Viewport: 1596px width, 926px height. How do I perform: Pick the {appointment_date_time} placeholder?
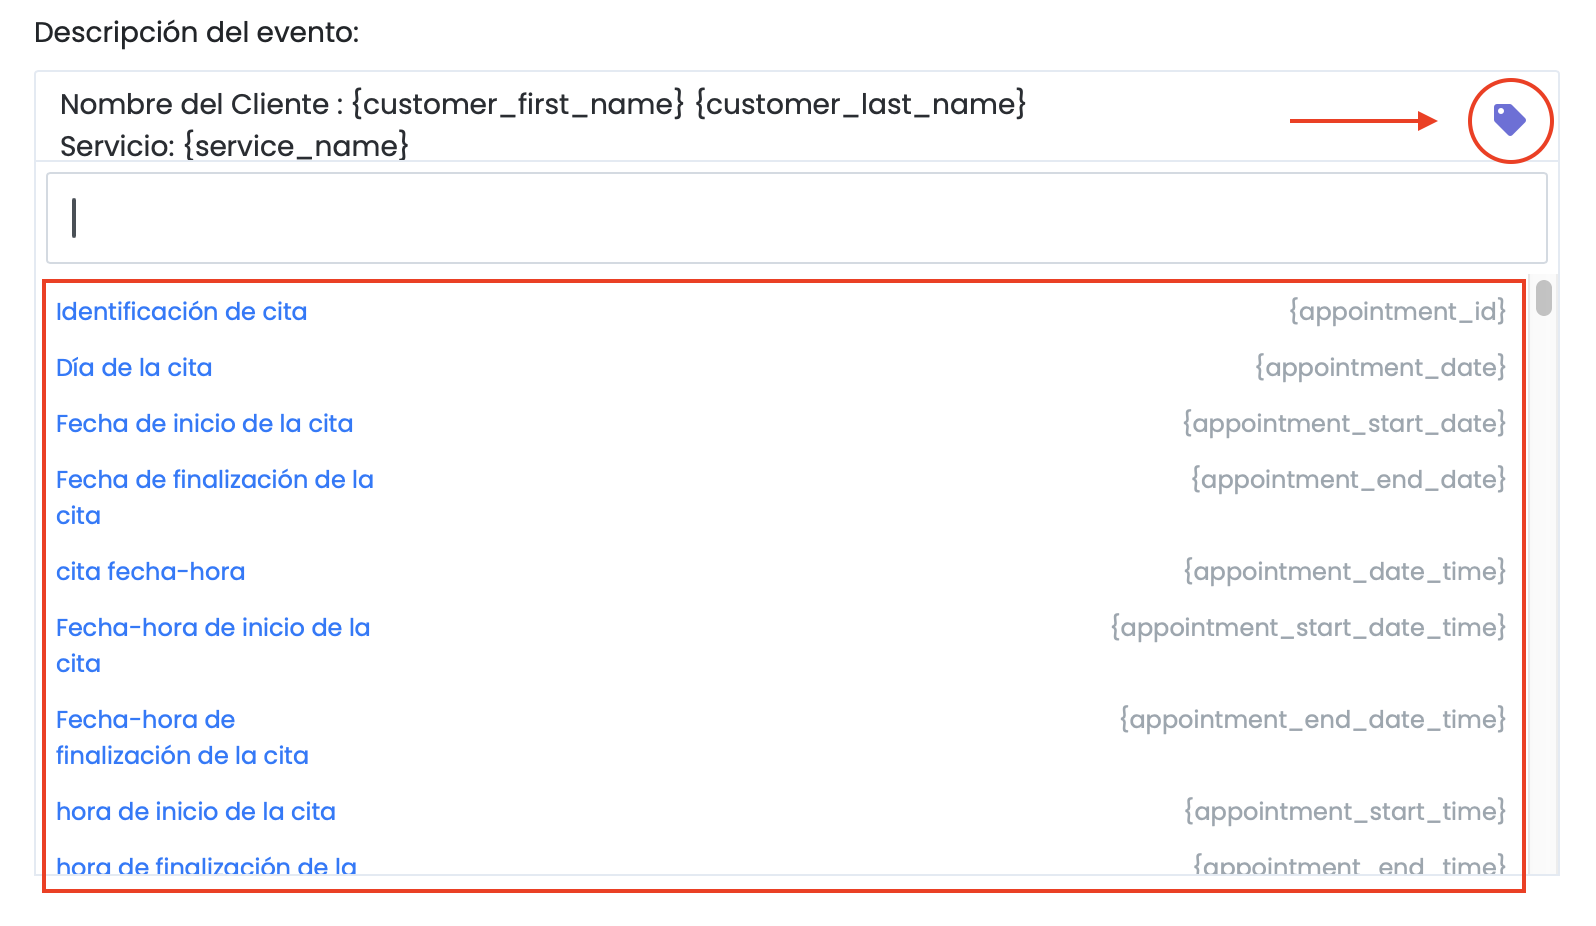[1344, 572]
